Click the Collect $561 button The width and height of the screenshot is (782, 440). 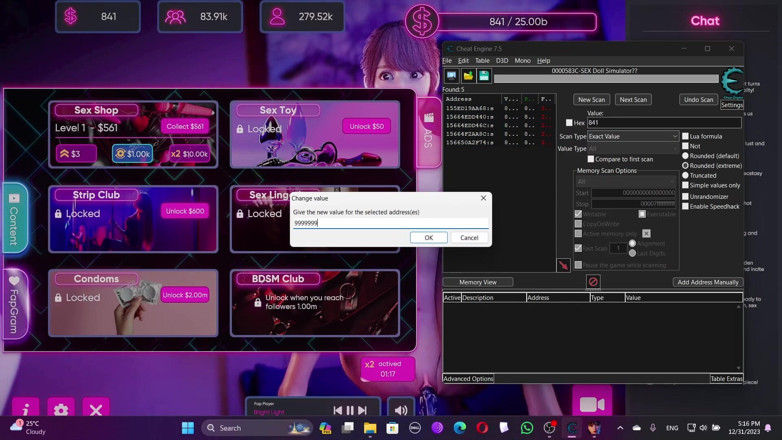tap(185, 126)
